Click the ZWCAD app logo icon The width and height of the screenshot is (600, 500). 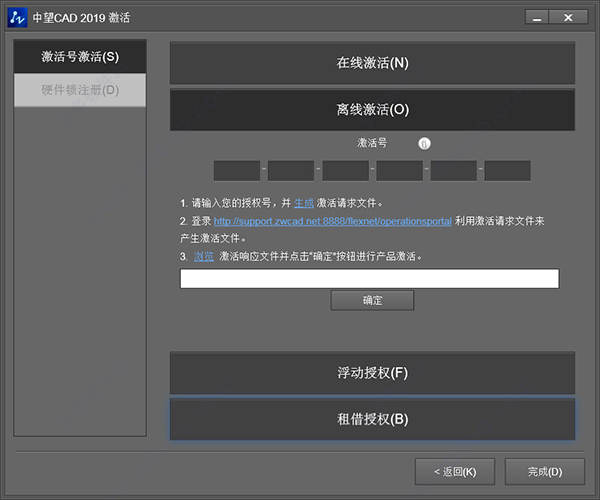17,18
